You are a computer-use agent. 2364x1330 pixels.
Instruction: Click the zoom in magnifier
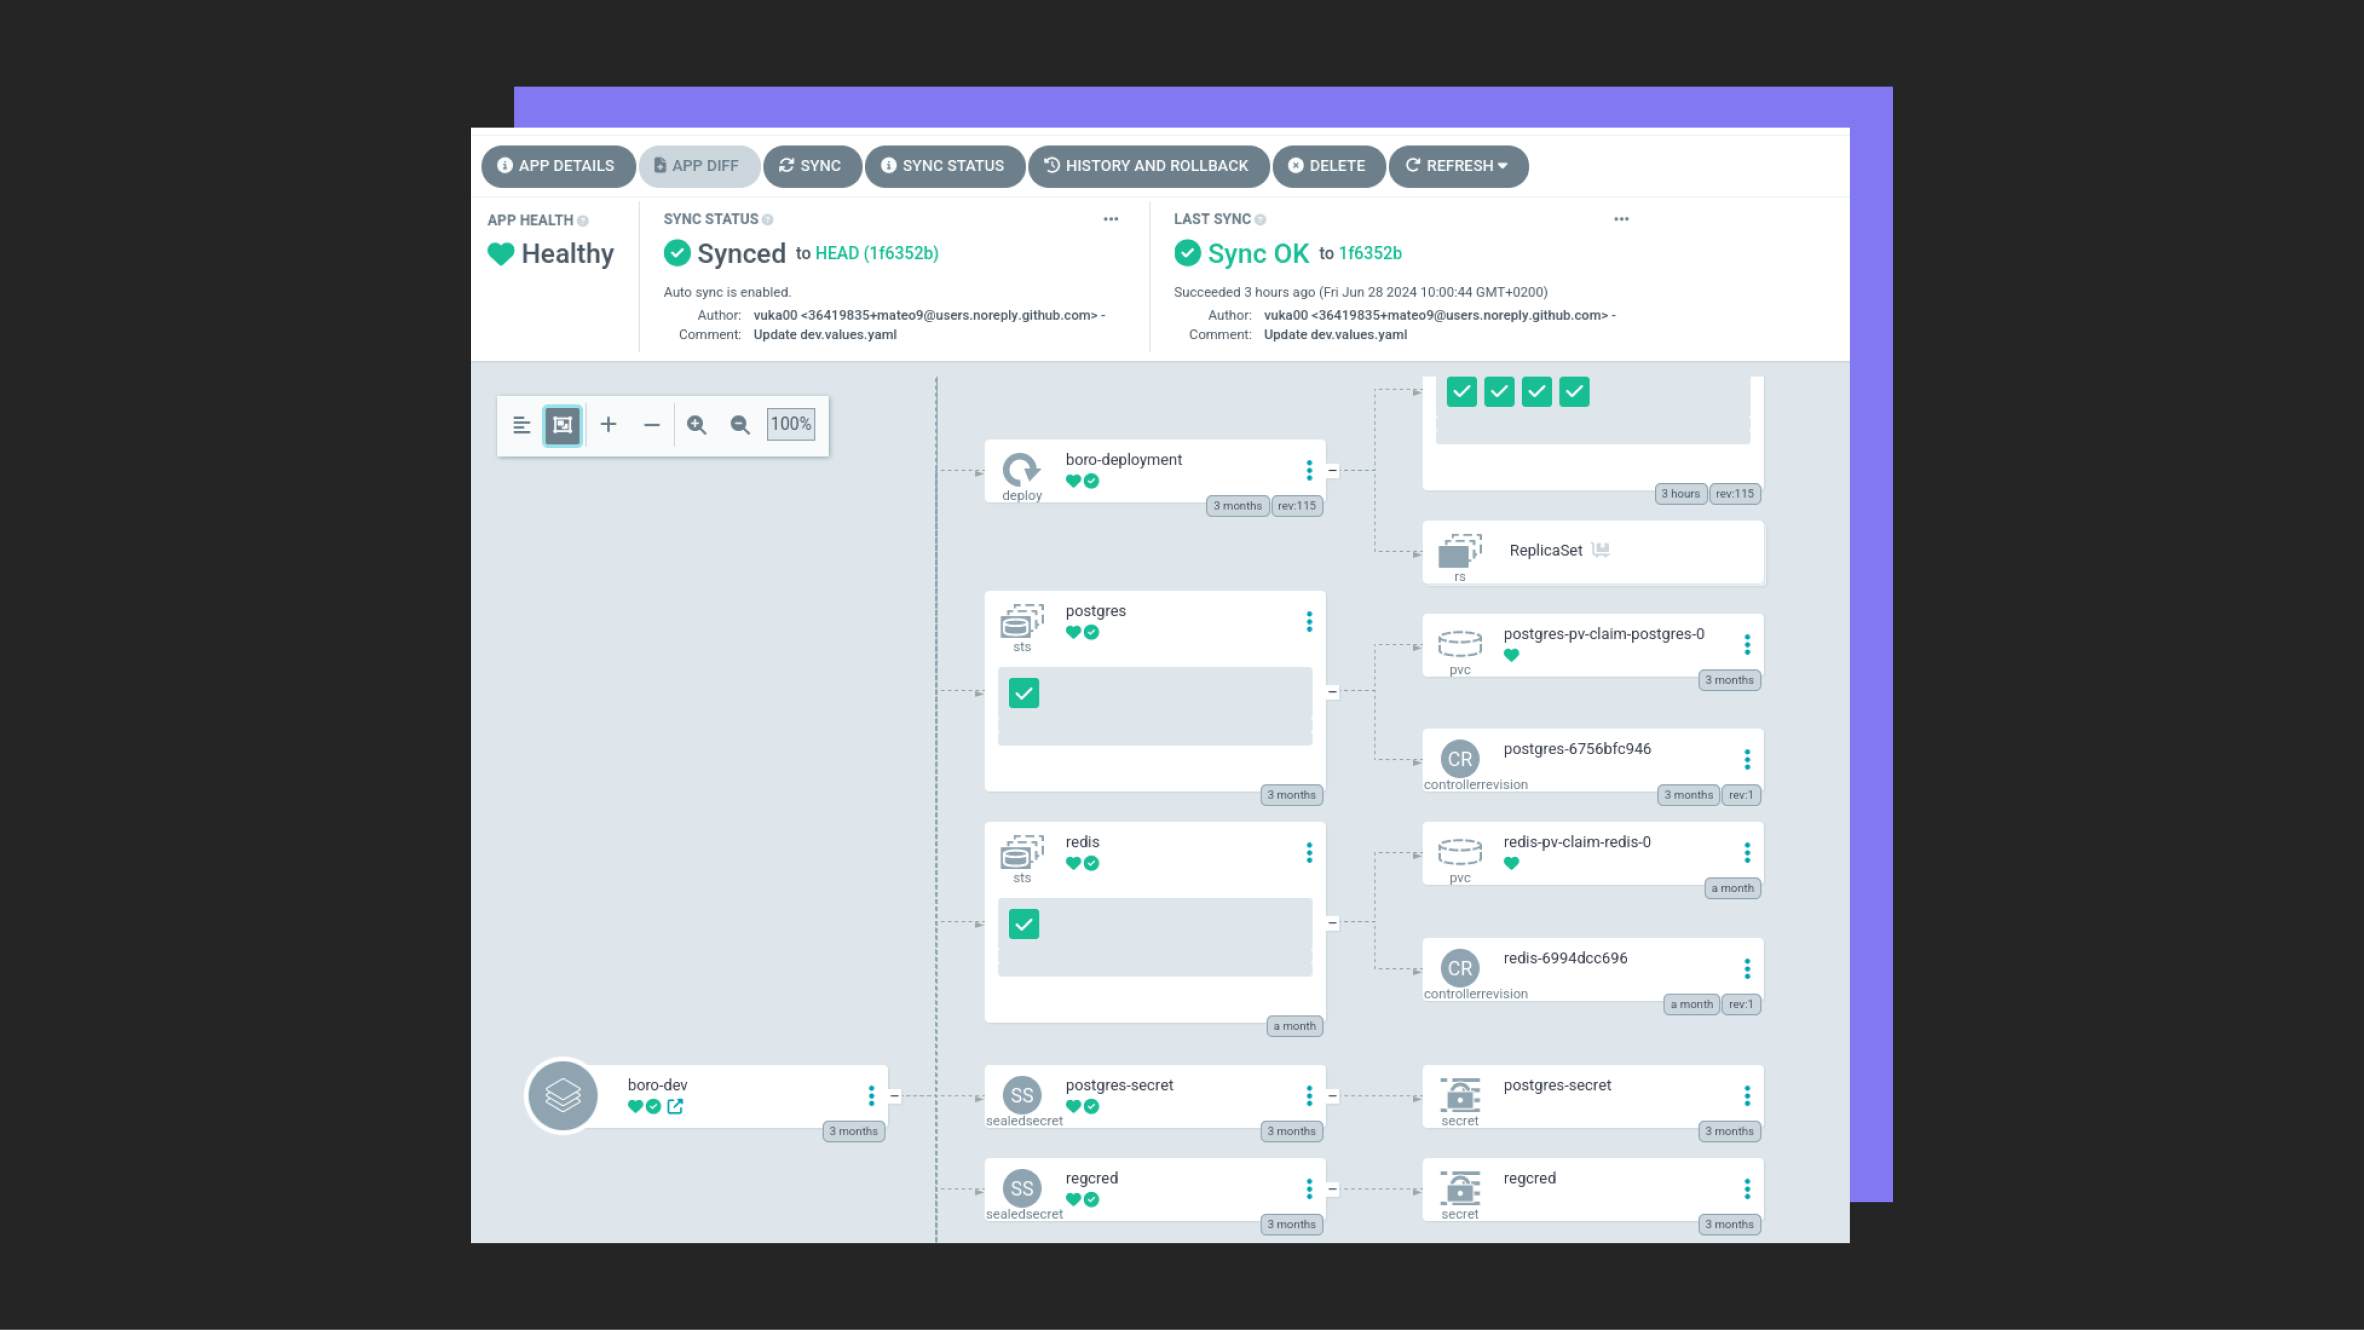click(x=697, y=425)
